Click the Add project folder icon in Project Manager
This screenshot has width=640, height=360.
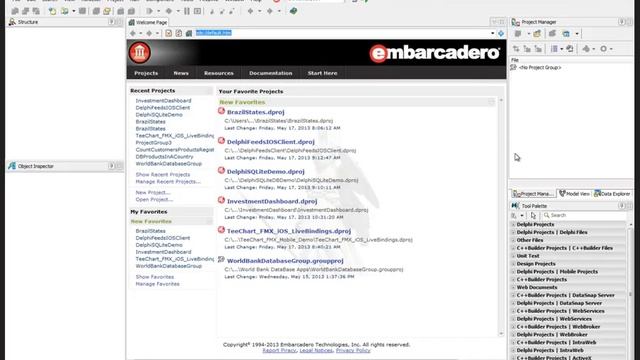(x=537, y=34)
